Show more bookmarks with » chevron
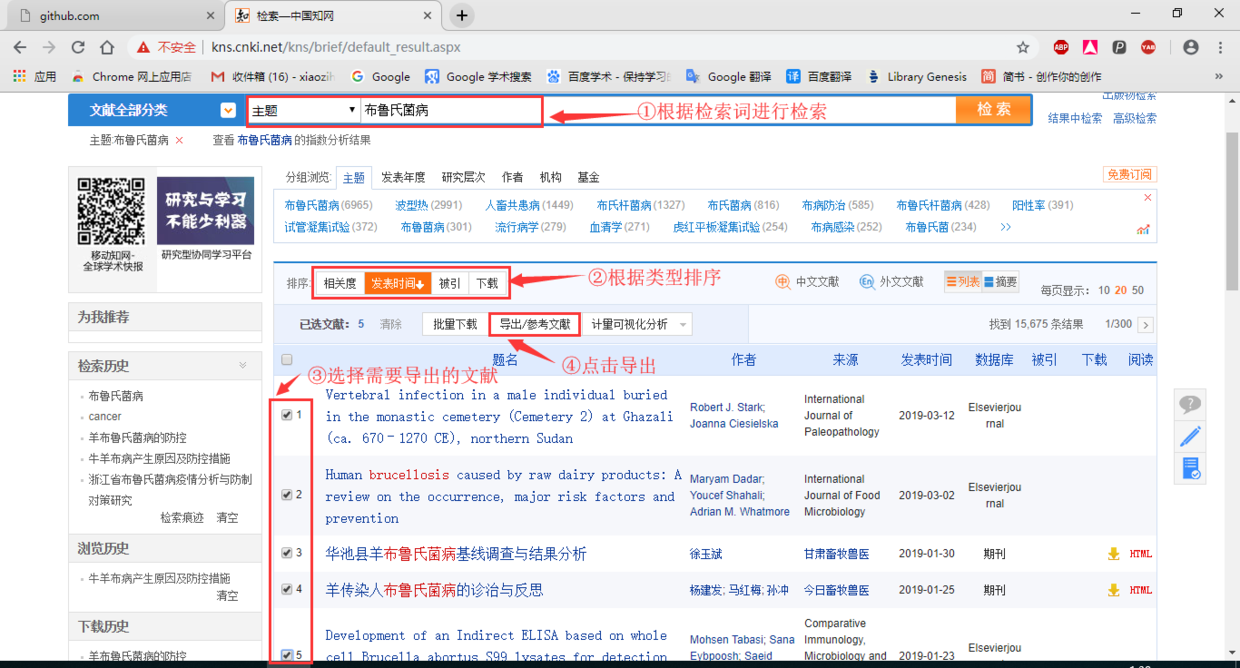 (1219, 76)
